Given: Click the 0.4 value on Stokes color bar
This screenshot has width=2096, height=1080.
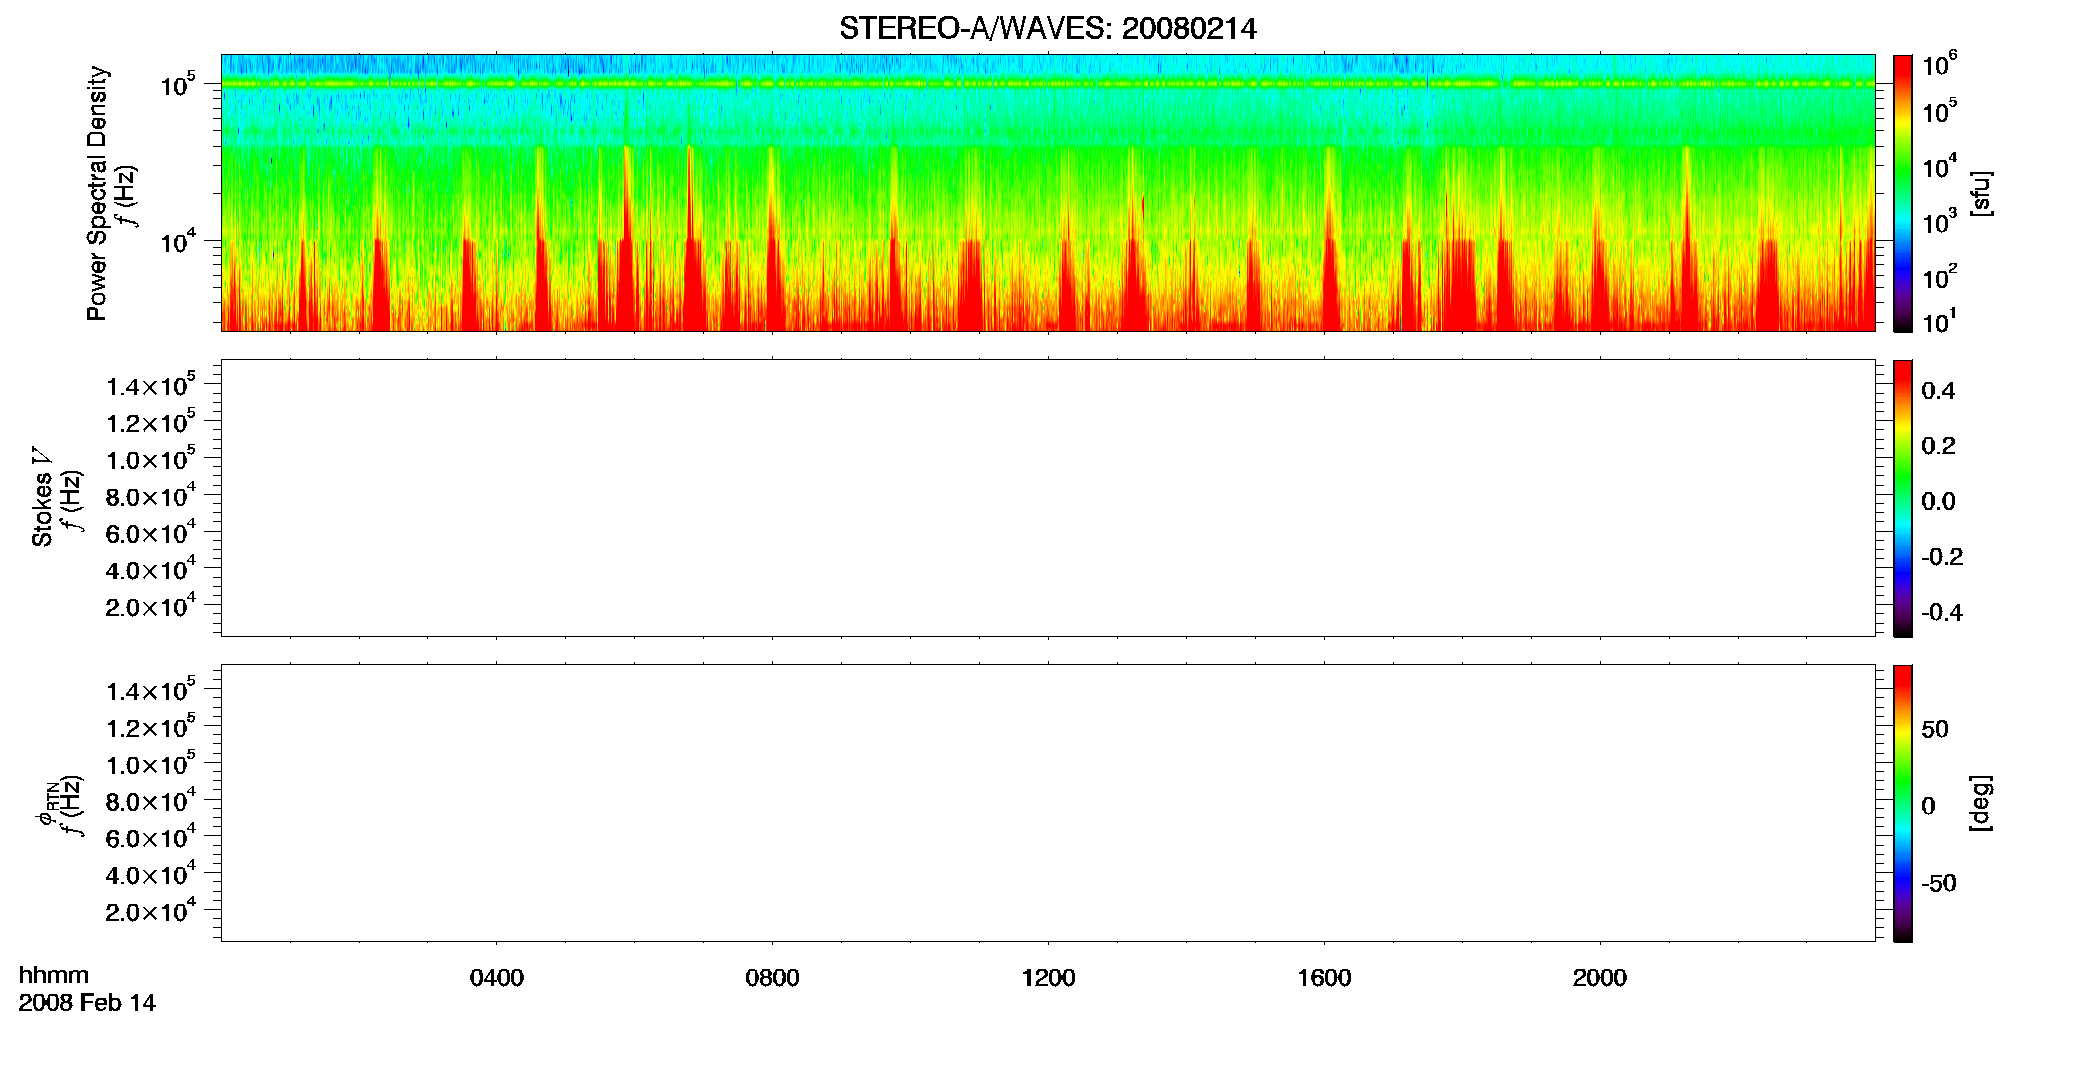Looking at the screenshot, I should click(x=1938, y=391).
